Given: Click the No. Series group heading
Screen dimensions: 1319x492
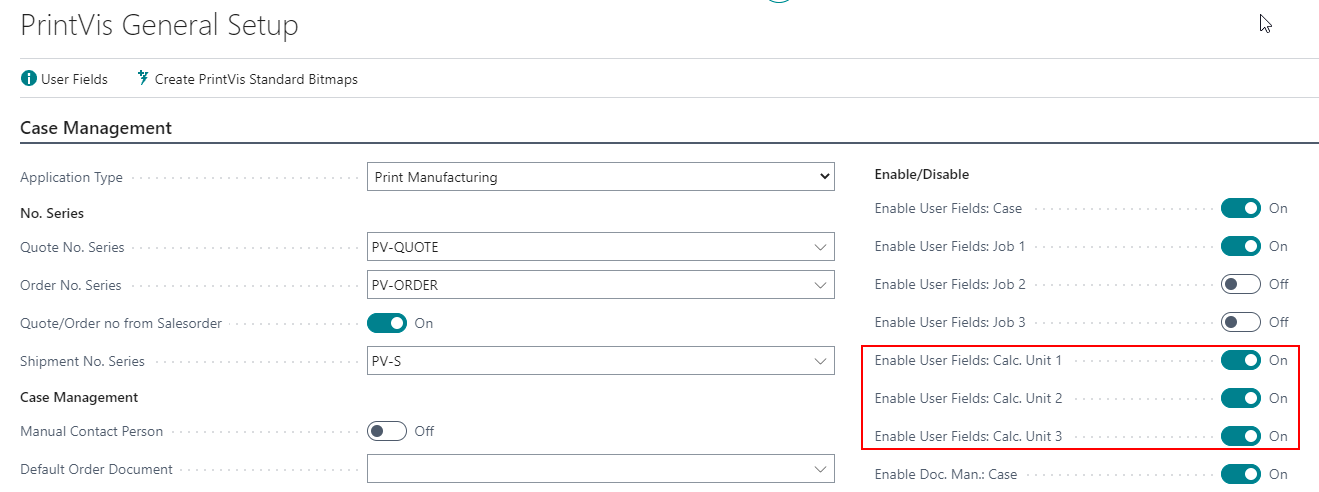Looking at the screenshot, I should tap(52, 213).
